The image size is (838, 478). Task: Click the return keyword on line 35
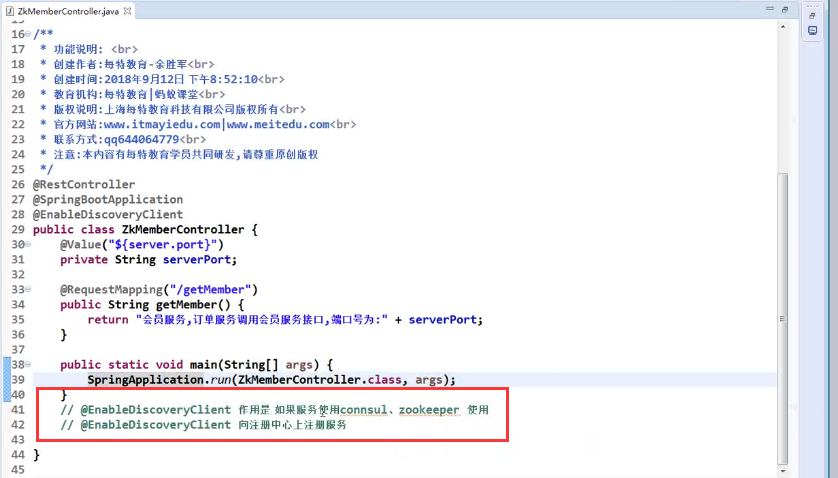tap(108, 320)
